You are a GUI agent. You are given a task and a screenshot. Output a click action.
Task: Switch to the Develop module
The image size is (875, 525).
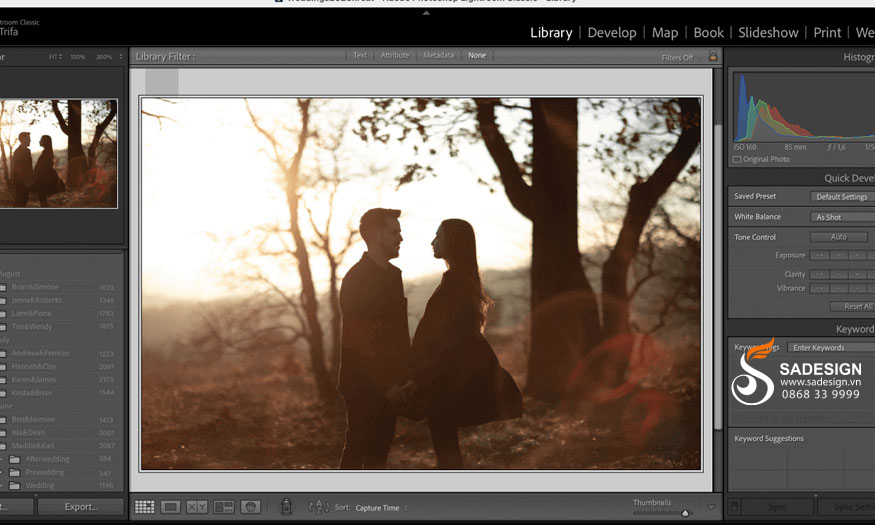click(612, 33)
